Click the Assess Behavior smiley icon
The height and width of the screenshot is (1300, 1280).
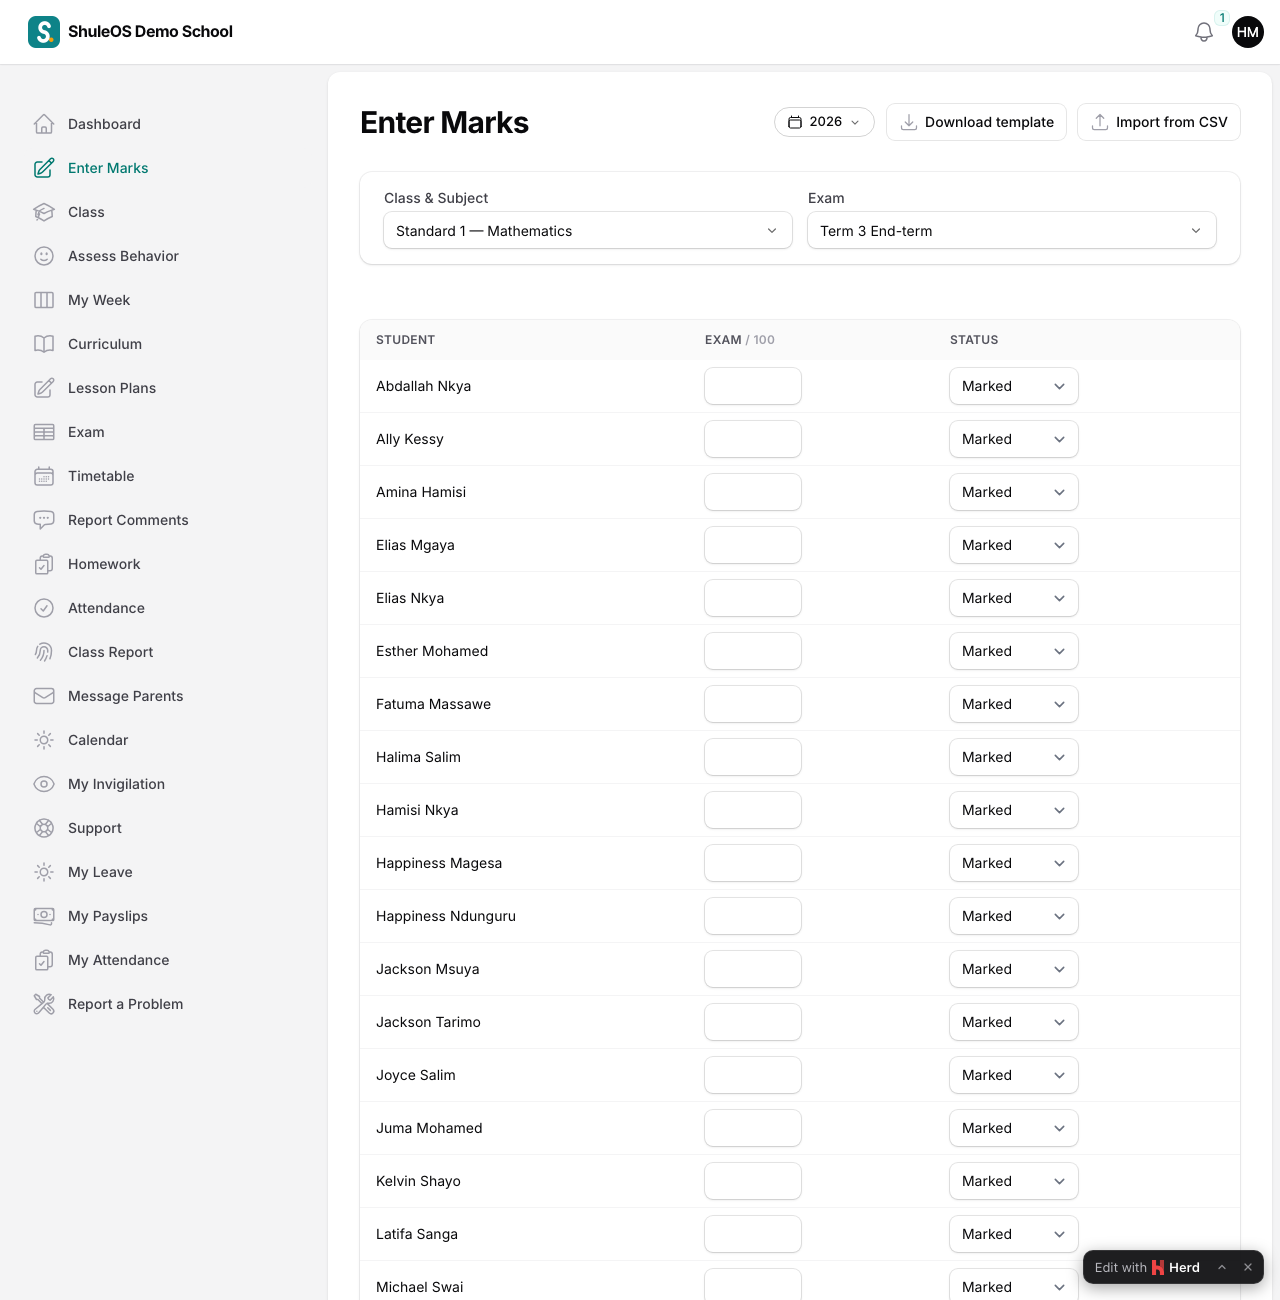click(44, 256)
